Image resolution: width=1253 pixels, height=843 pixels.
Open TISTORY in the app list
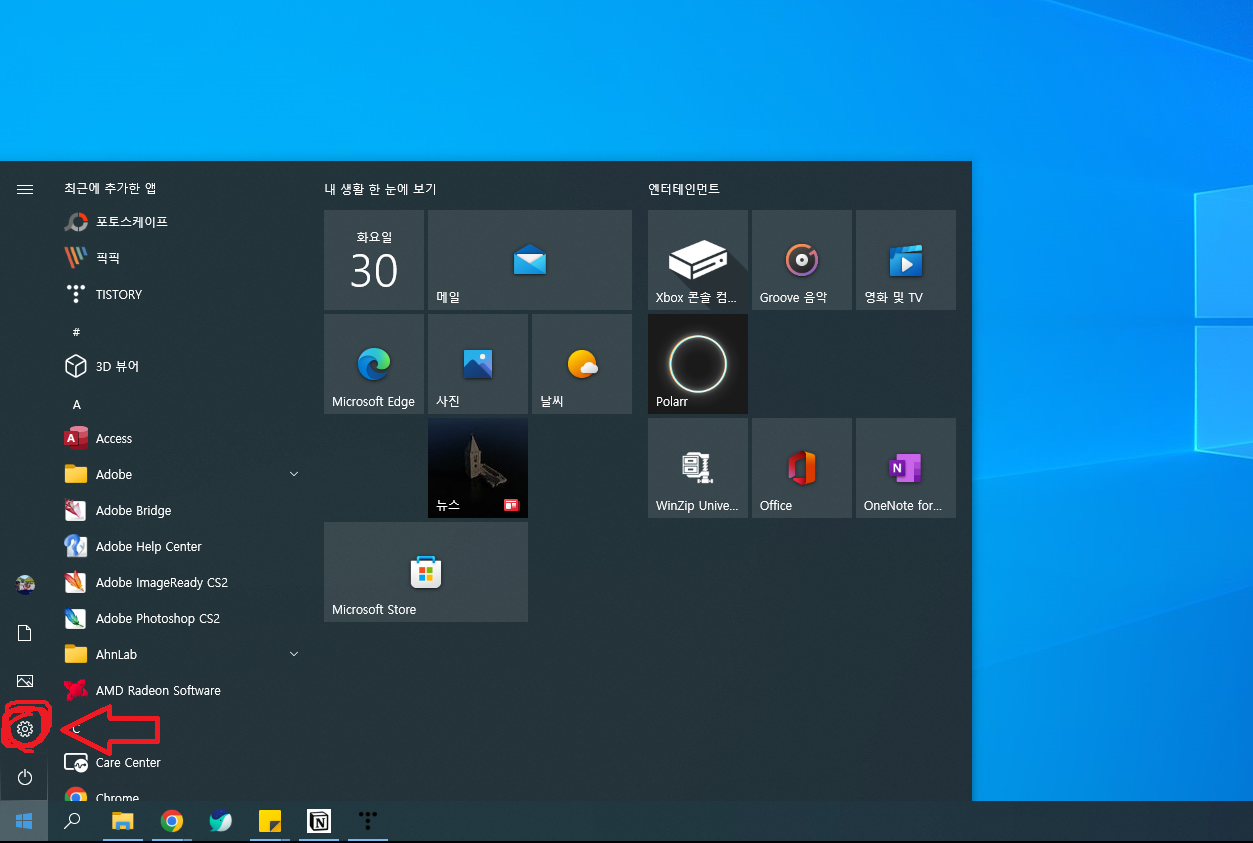(x=180, y=294)
